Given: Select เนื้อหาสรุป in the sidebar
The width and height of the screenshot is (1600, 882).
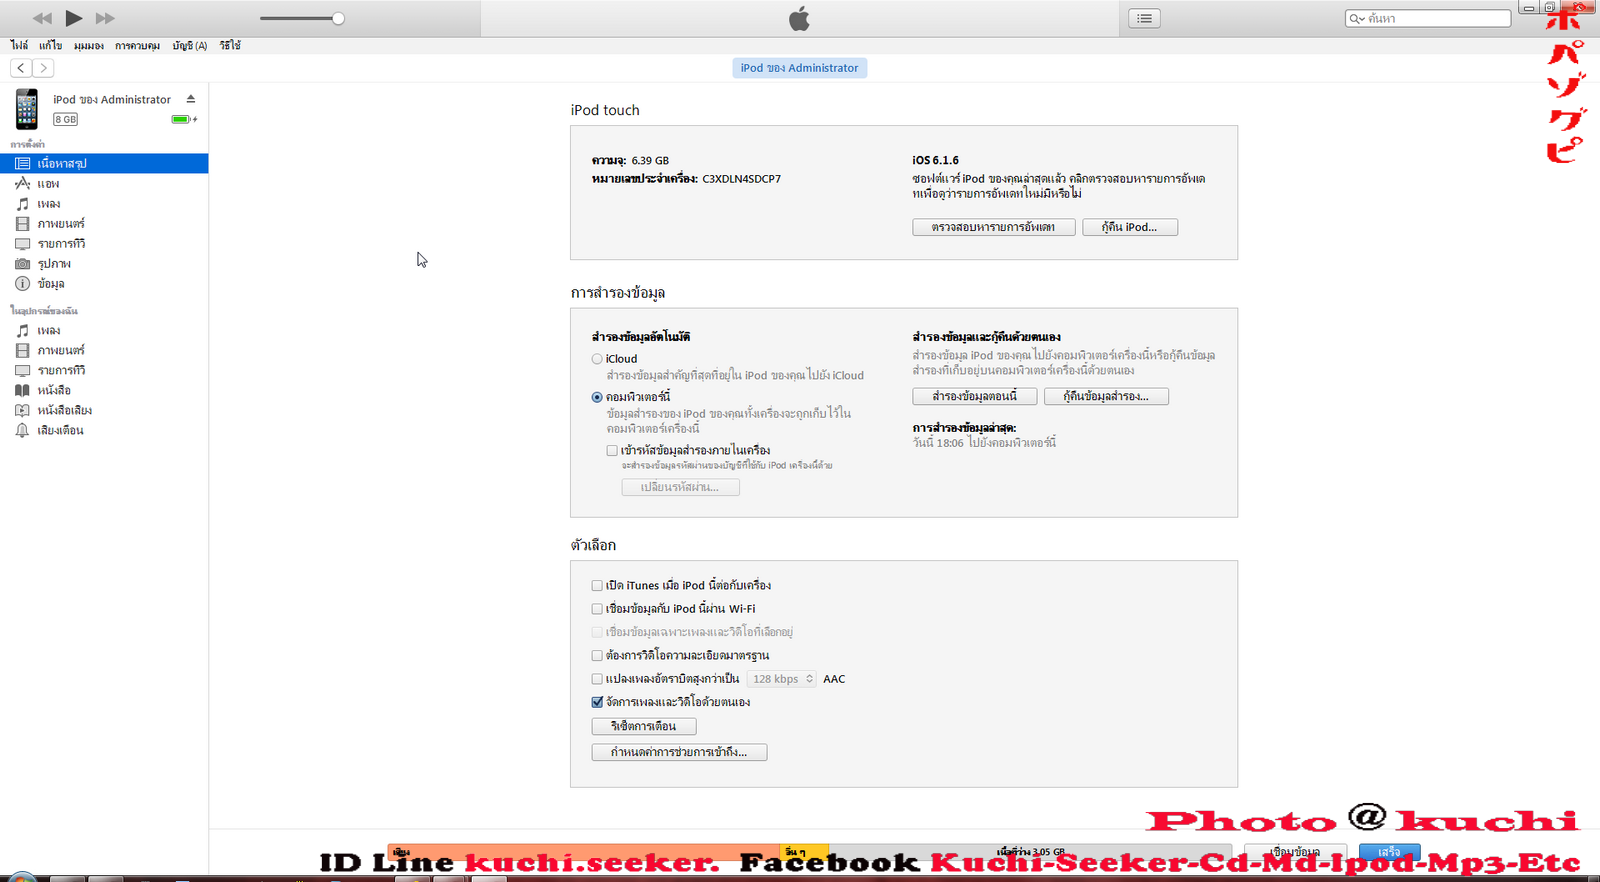Looking at the screenshot, I should click(104, 163).
